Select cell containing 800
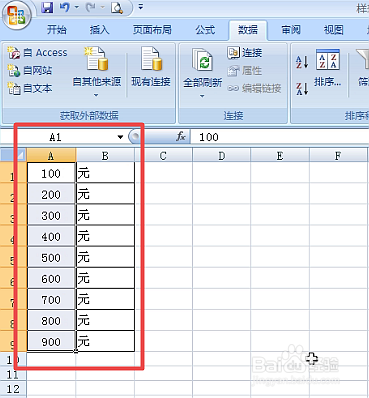Screen dimensions: 369x398 click(x=51, y=320)
